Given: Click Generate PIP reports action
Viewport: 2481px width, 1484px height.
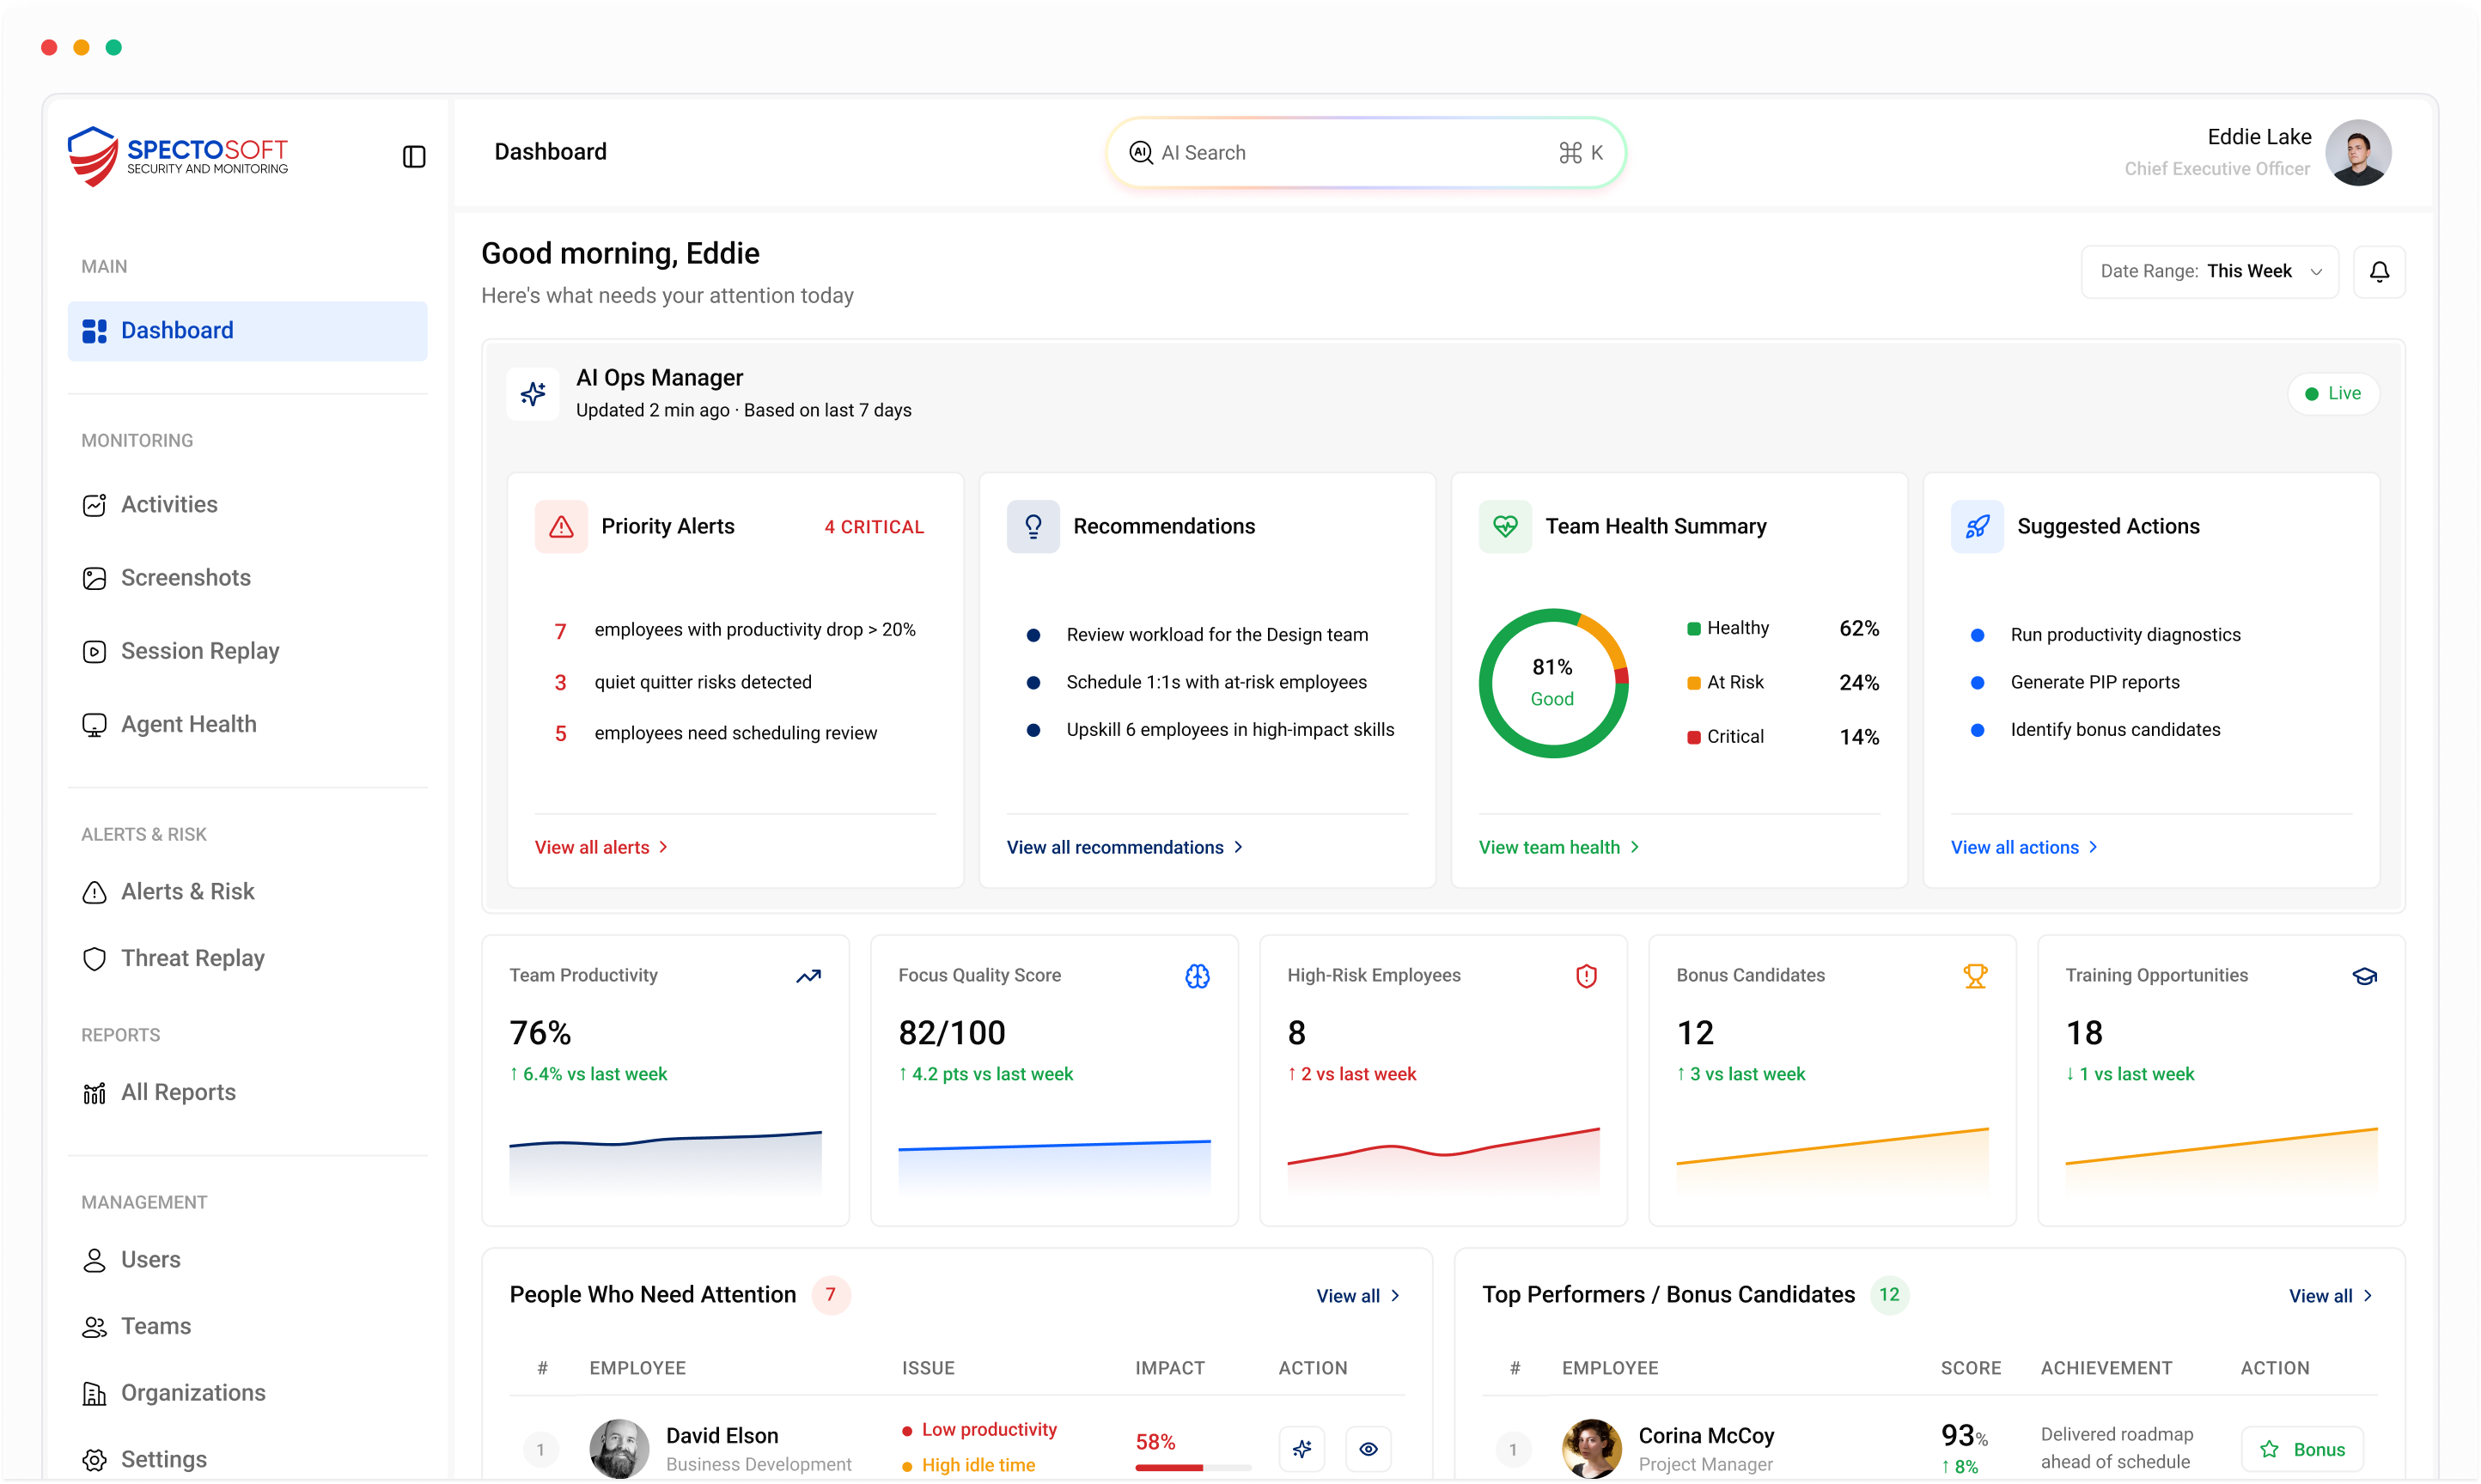Looking at the screenshot, I should (x=2094, y=682).
